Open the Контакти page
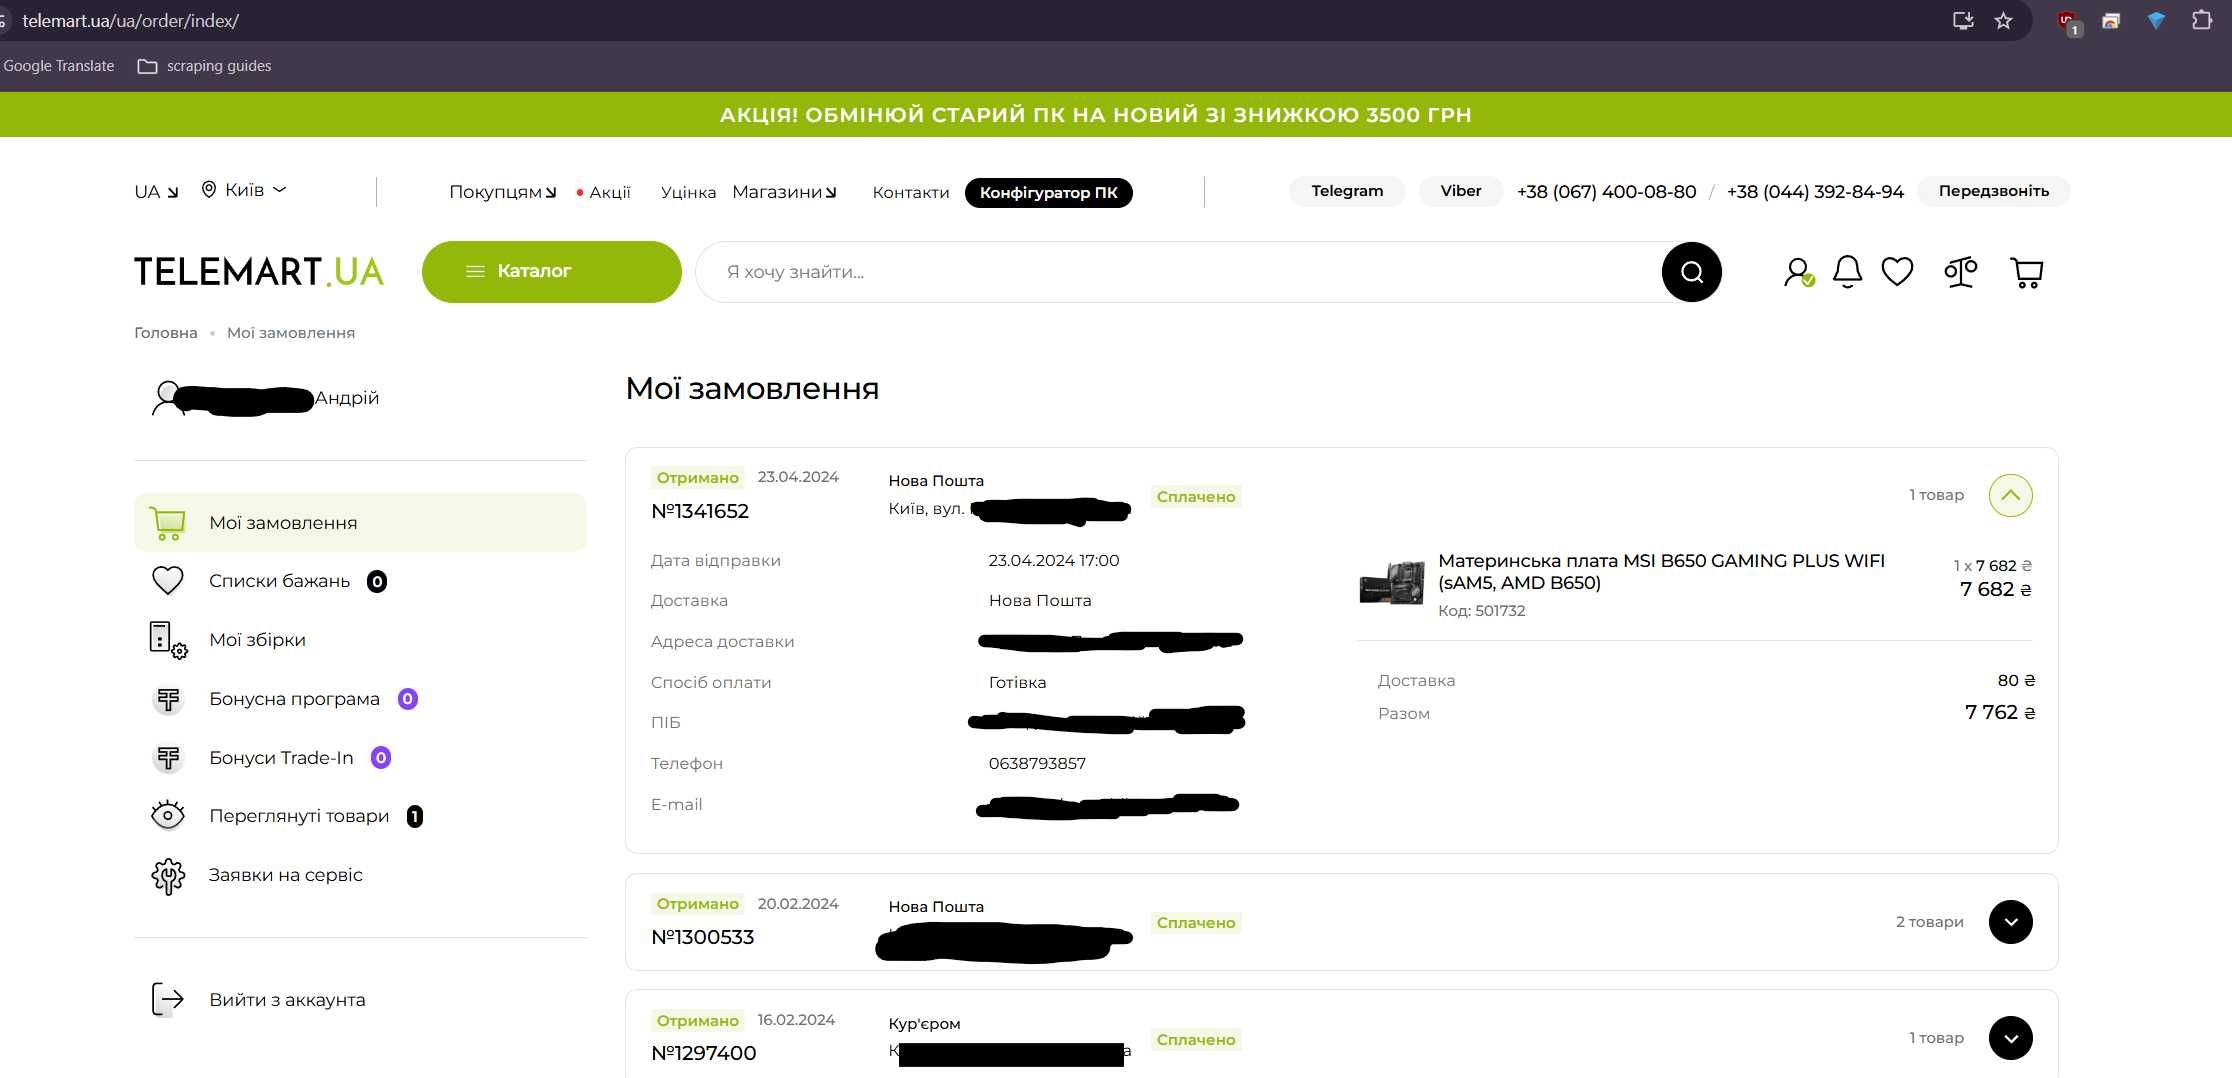This screenshot has height=1078, width=2232. pos(910,192)
